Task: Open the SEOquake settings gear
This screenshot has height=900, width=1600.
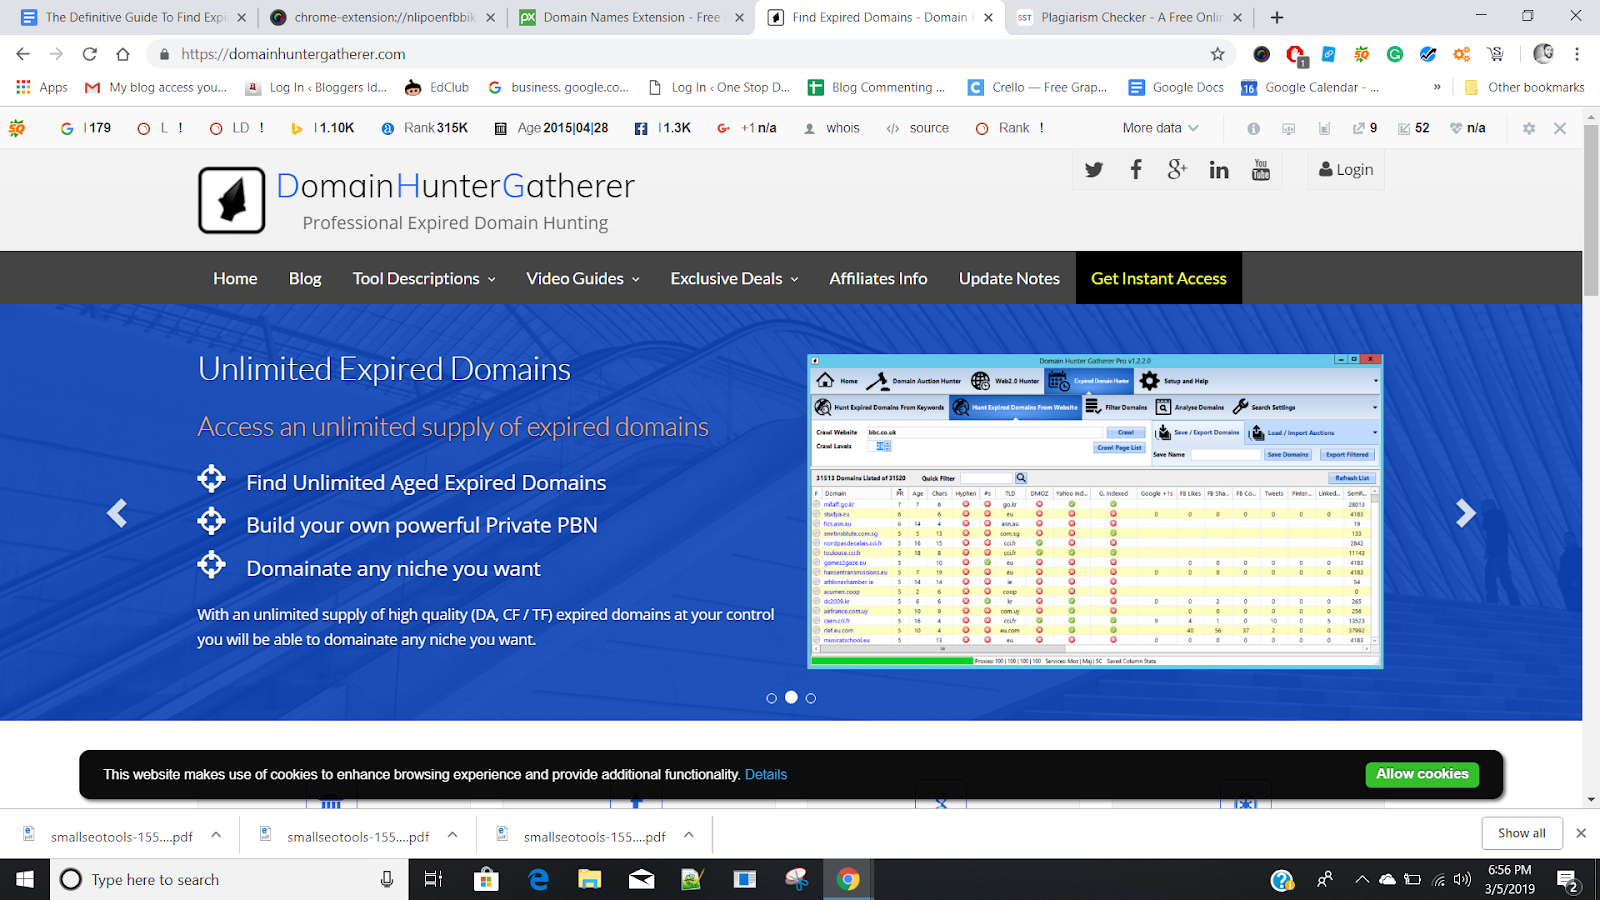Action: (x=1529, y=128)
